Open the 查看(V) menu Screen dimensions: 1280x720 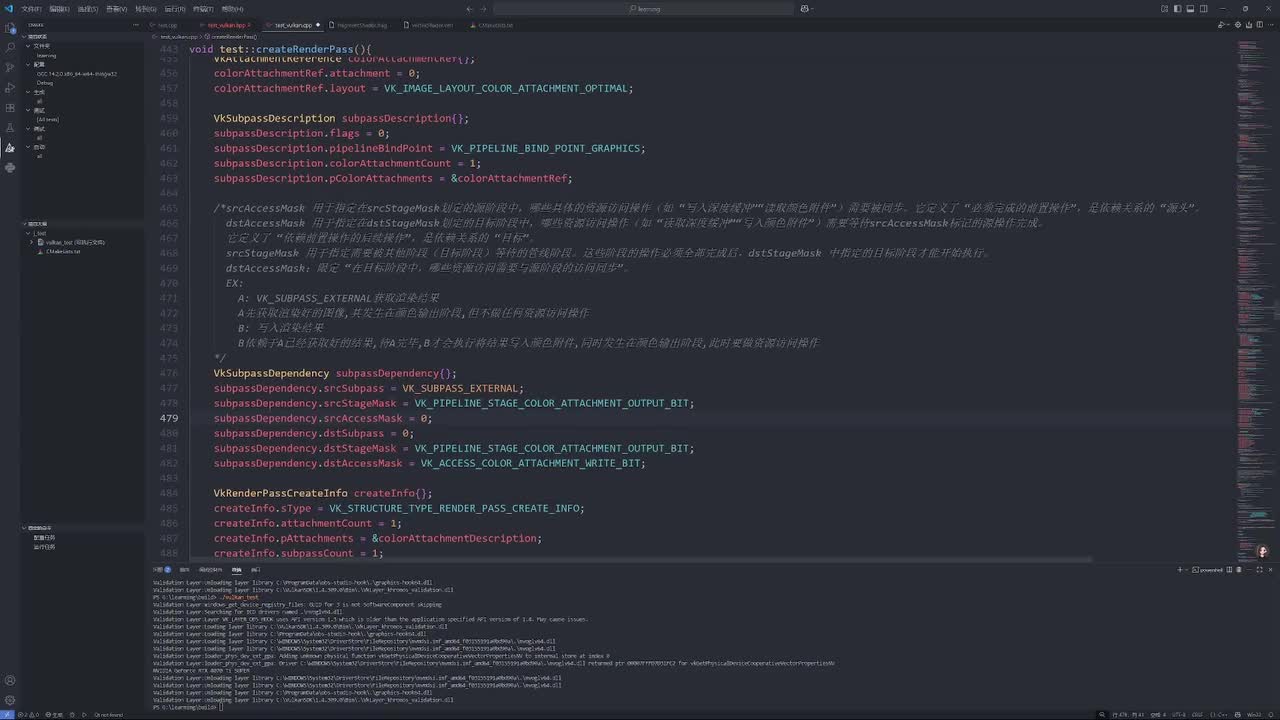click(x=117, y=8)
